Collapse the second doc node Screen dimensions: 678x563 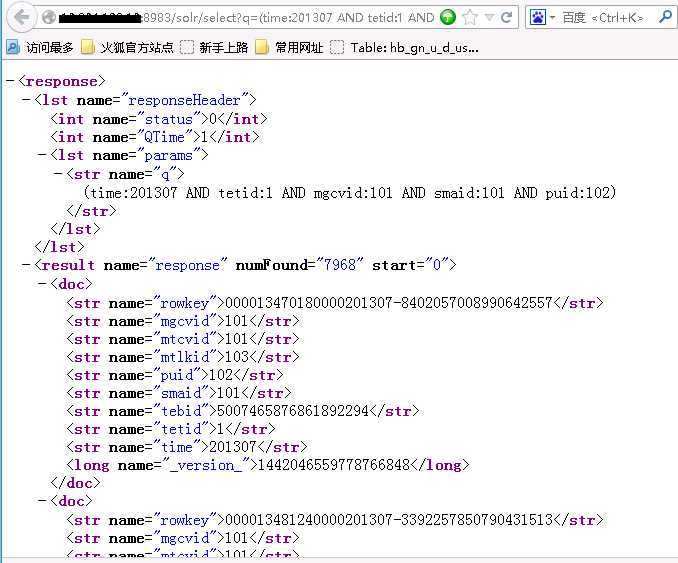pos(42,500)
